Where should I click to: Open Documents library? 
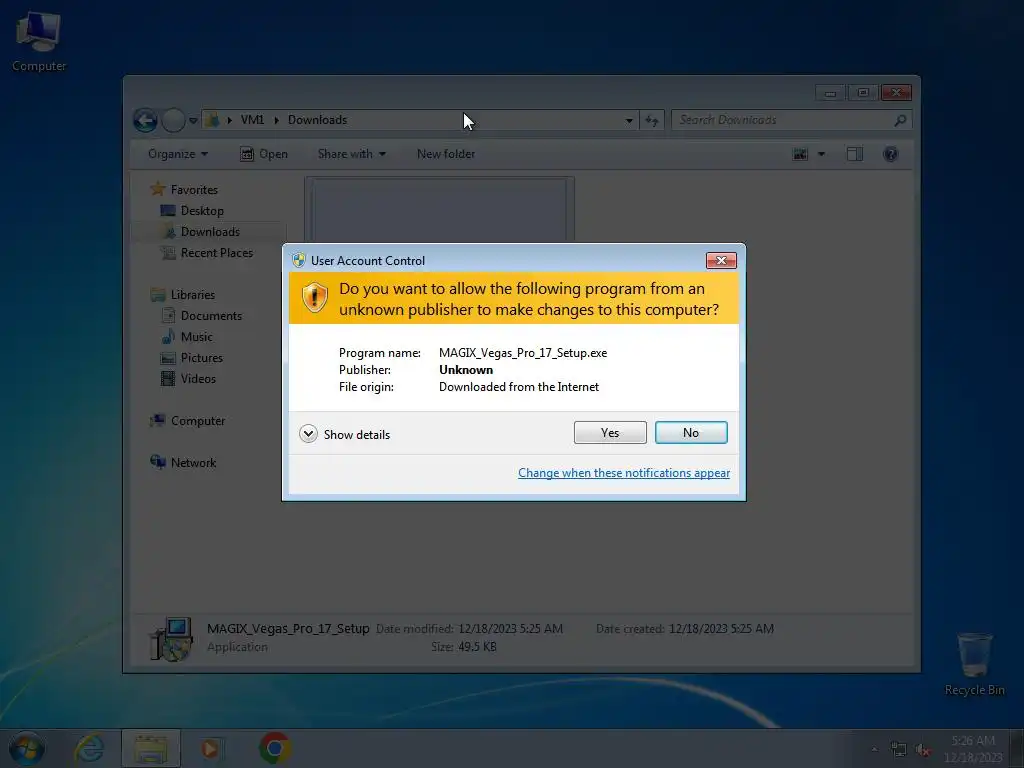click(211, 315)
